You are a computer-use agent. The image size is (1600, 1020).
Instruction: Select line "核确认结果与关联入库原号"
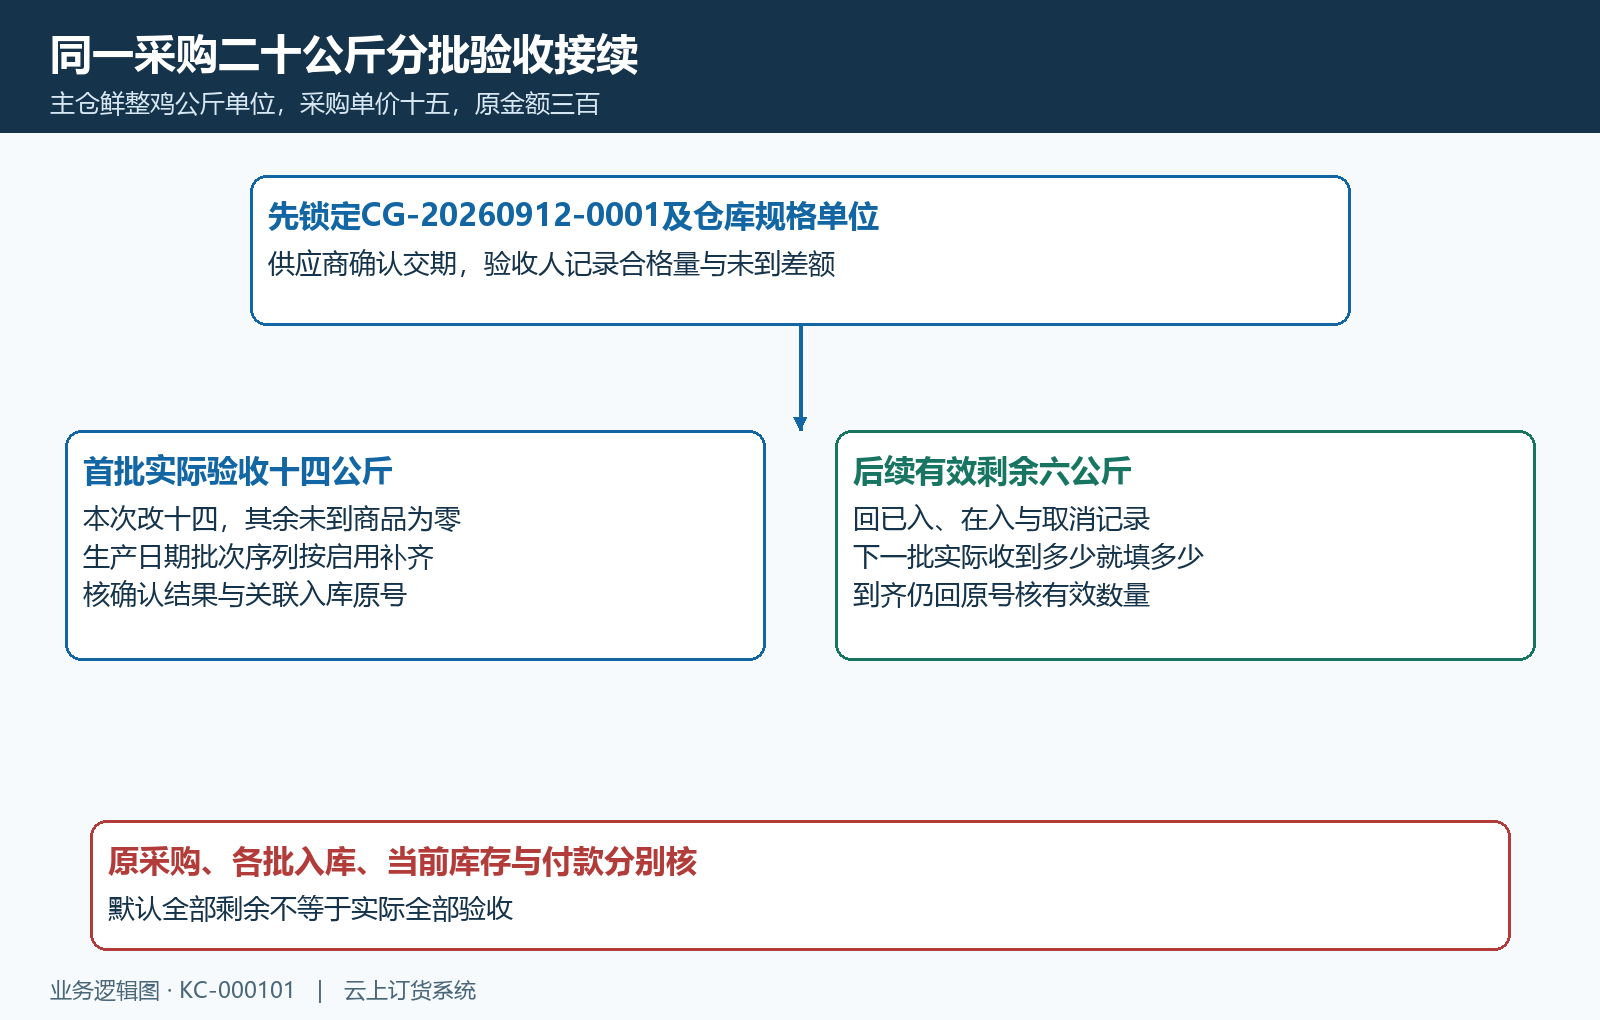(x=245, y=595)
